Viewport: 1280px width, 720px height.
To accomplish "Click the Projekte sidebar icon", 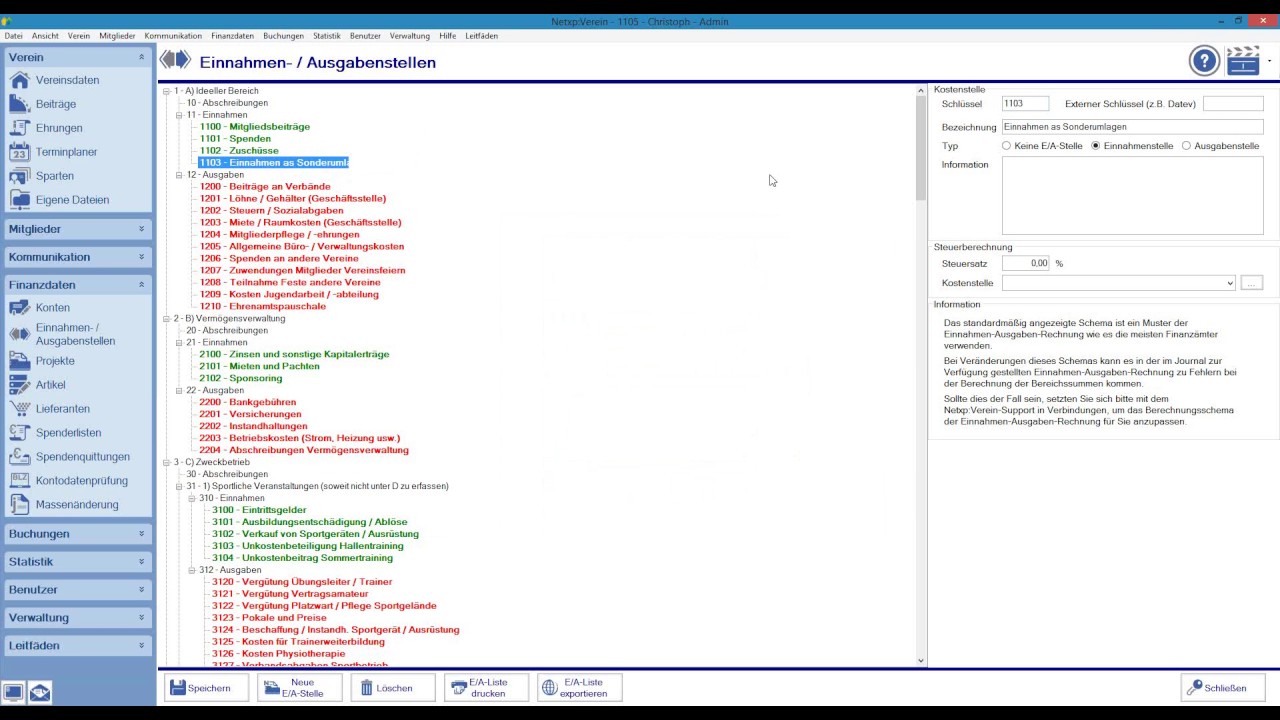I will [20, 361].
